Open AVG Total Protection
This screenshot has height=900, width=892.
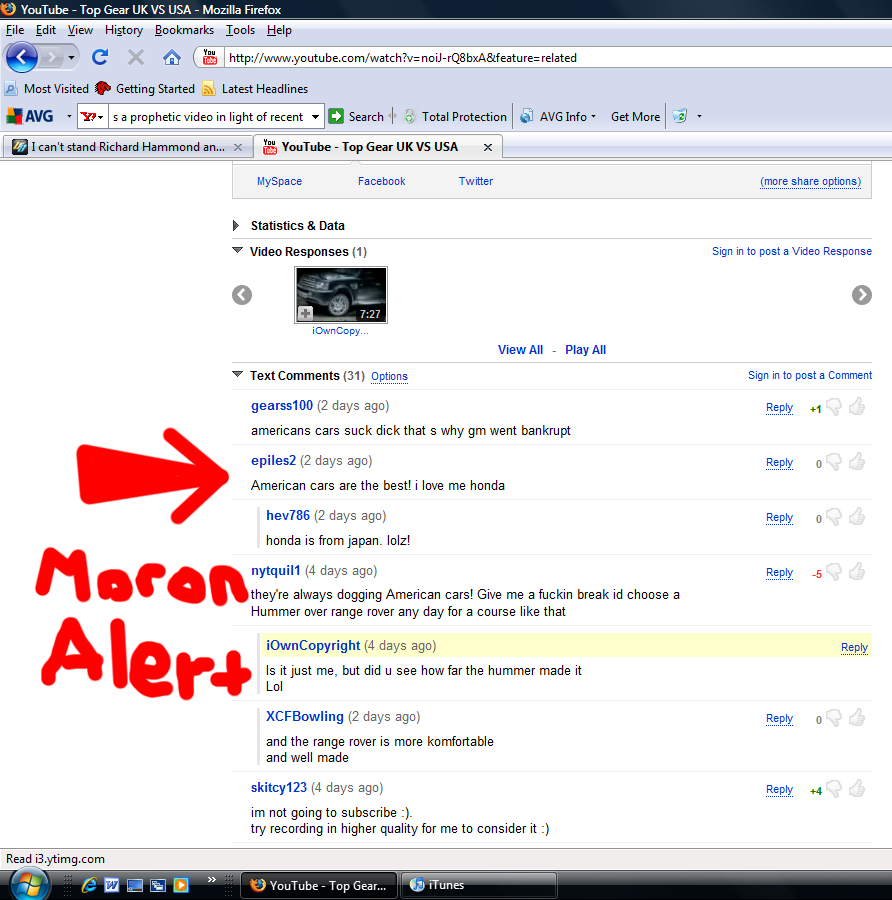point(456,117)
